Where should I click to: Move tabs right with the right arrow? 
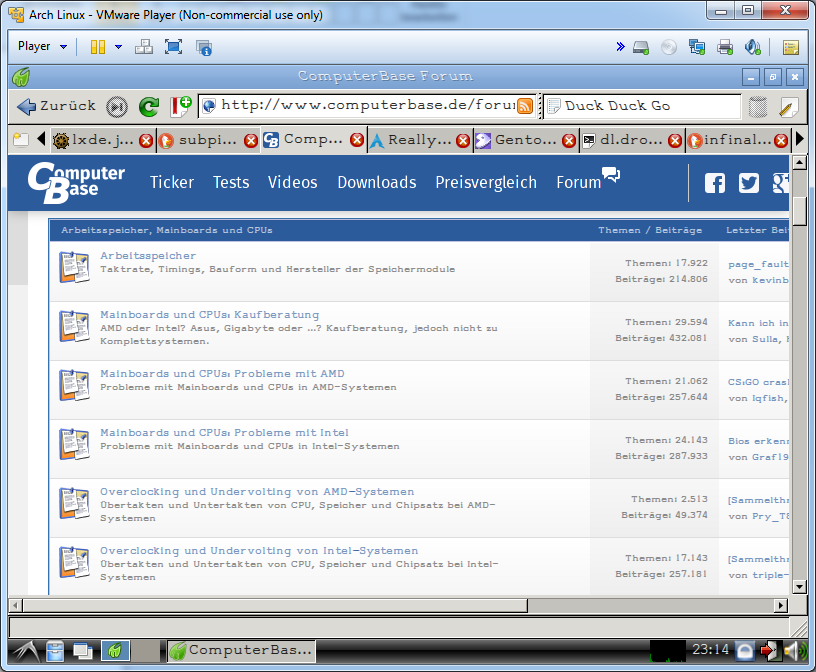coord(800,139)
